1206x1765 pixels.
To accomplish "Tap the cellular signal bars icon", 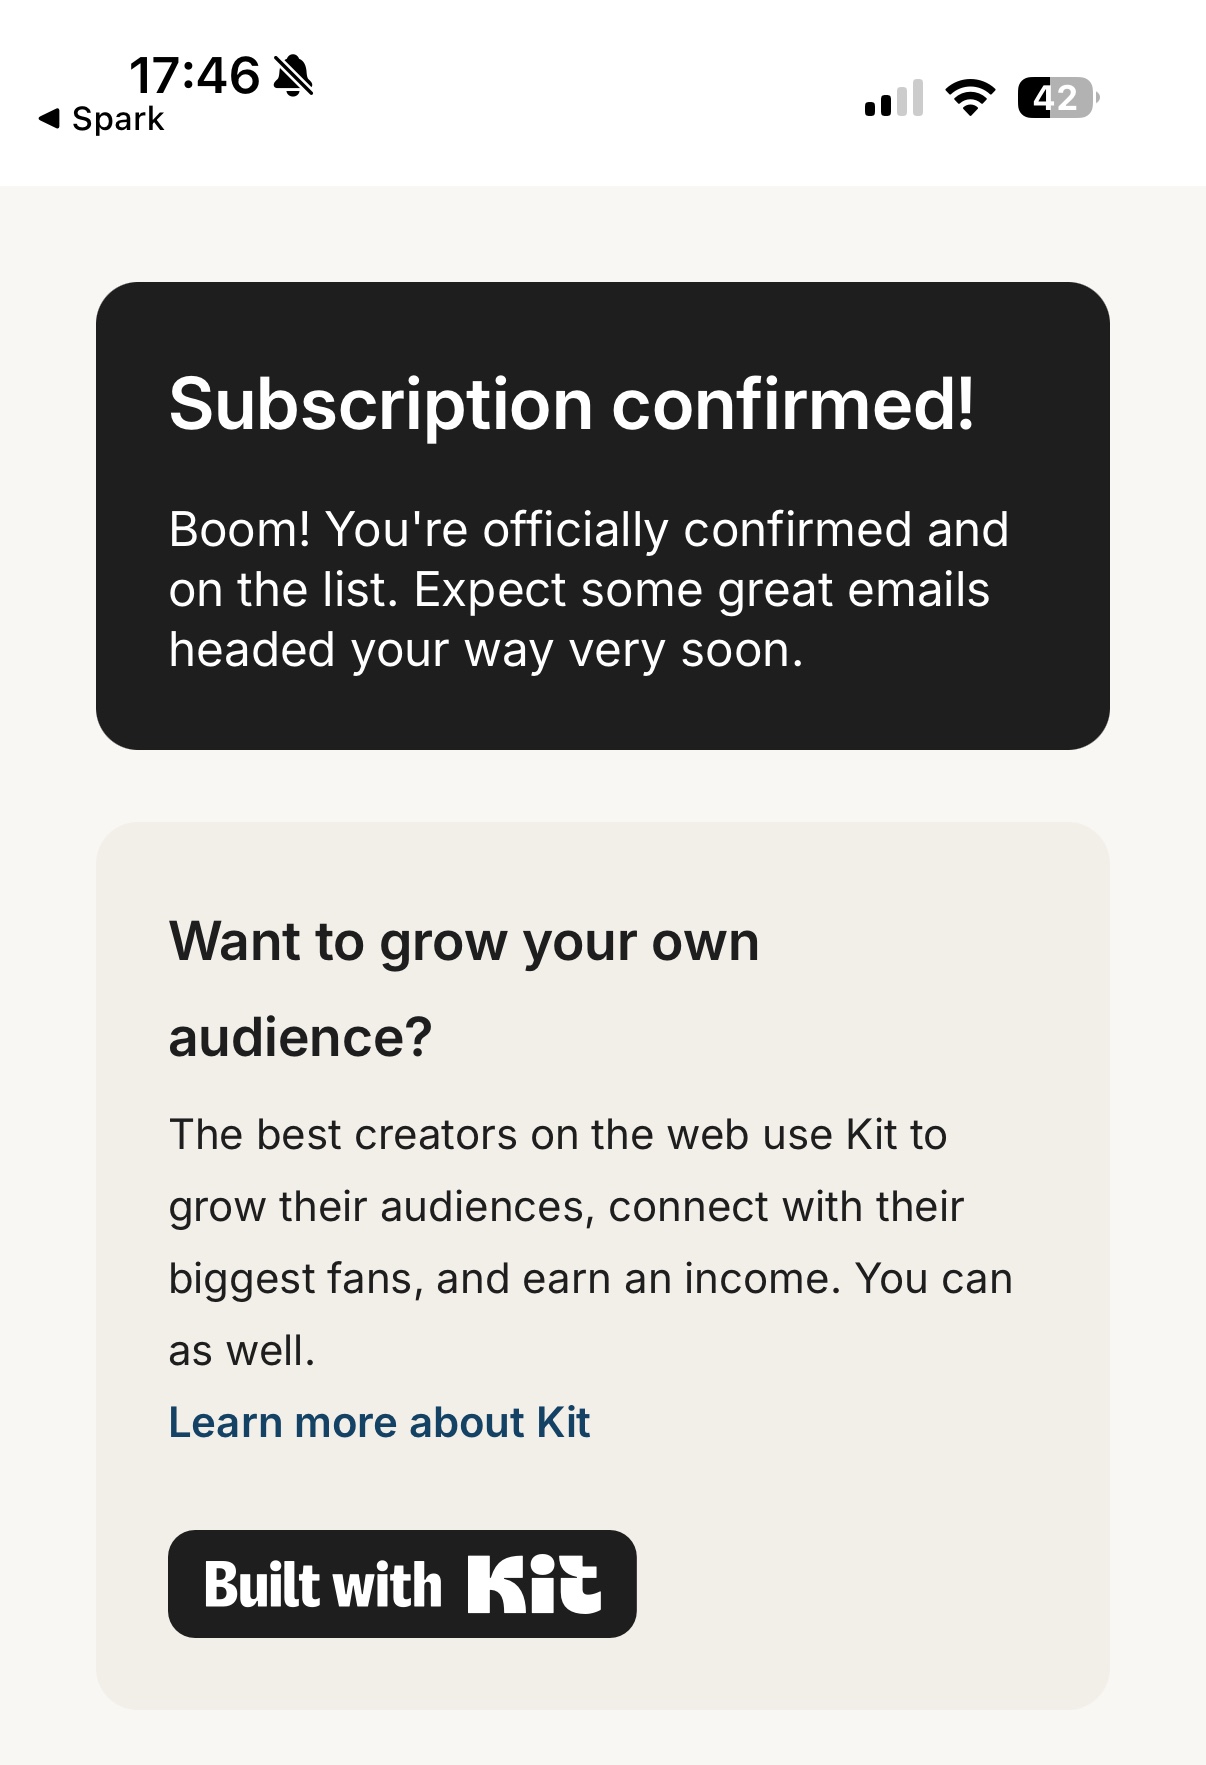I will click(894, 98).
